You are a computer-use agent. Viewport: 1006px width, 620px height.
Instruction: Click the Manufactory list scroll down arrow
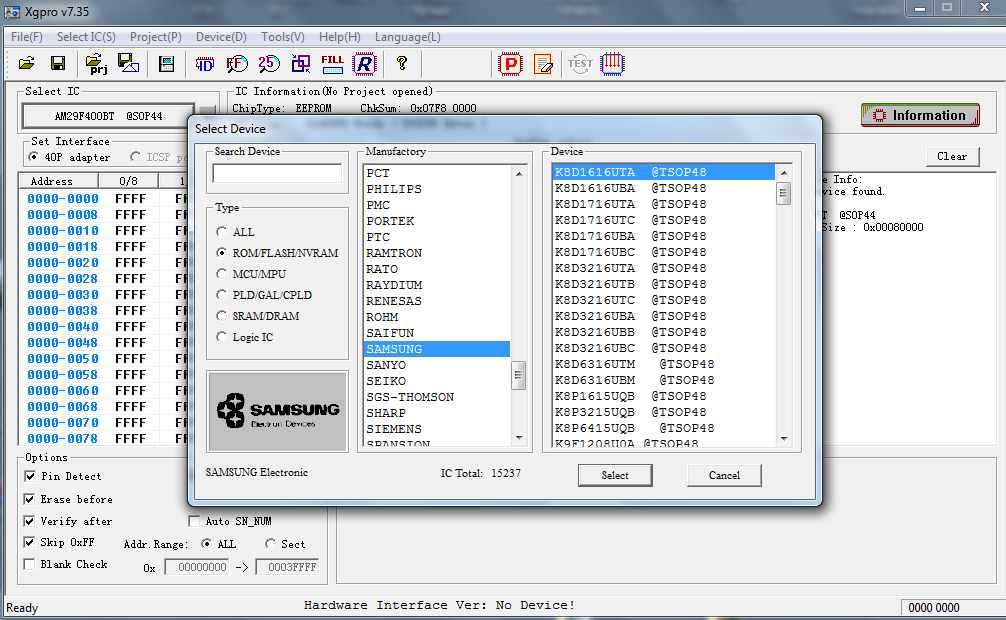click(x=519, y=438)
